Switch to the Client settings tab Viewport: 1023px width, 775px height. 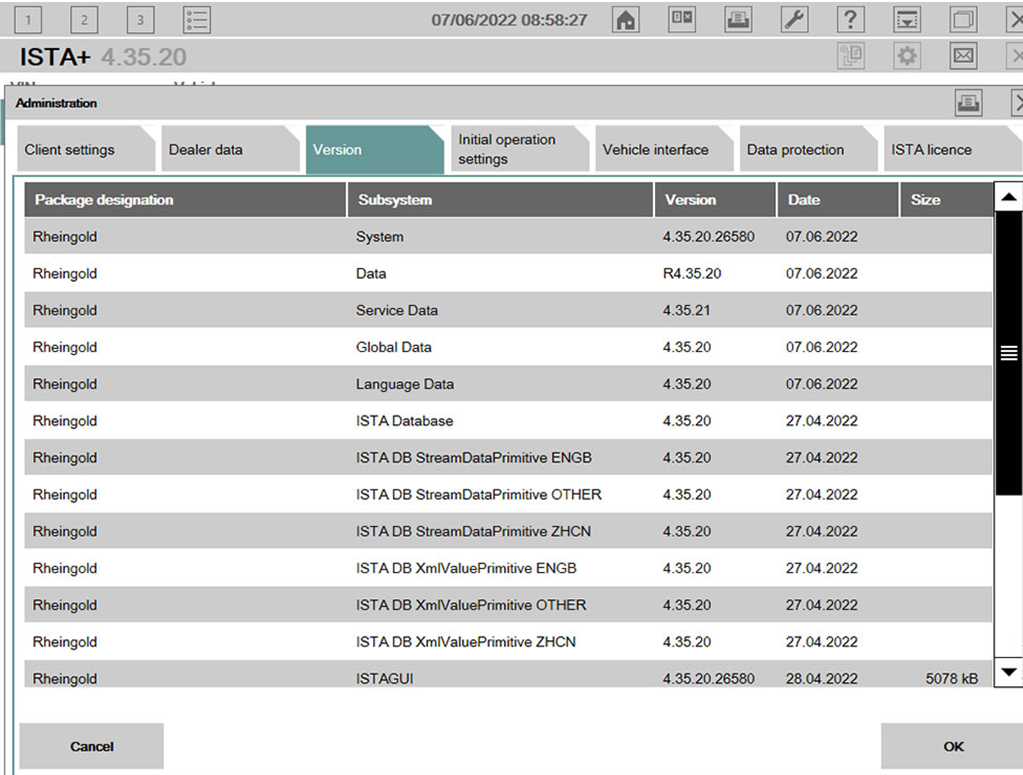tap(85, 149)
